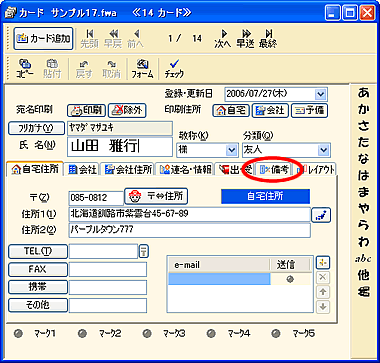Click the delete e-mail (X) icon

322,277
